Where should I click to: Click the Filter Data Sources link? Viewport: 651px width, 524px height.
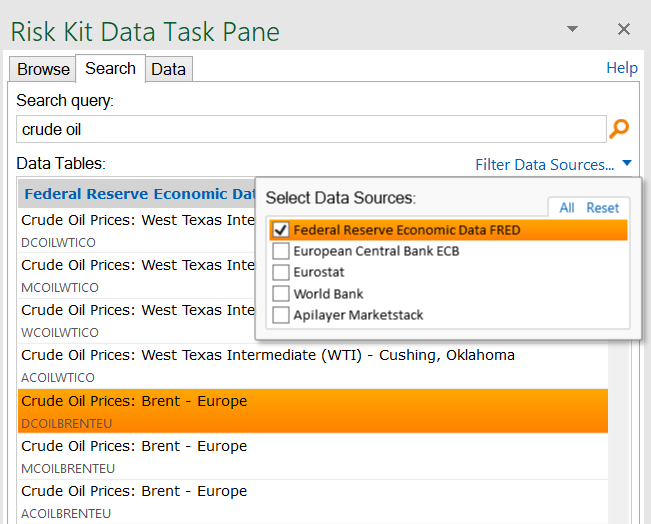(544, 164)
